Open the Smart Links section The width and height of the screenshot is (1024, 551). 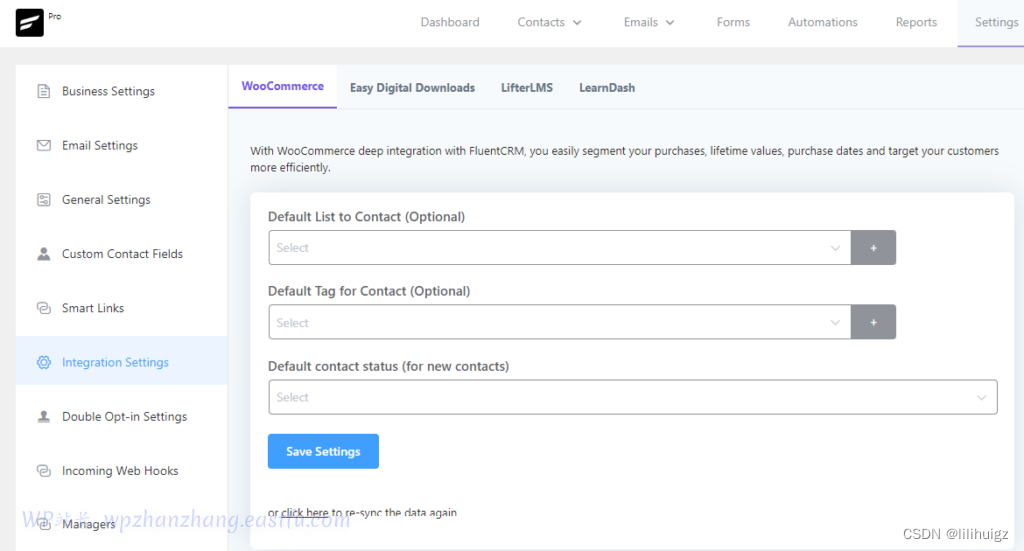[x=121, y=308]
